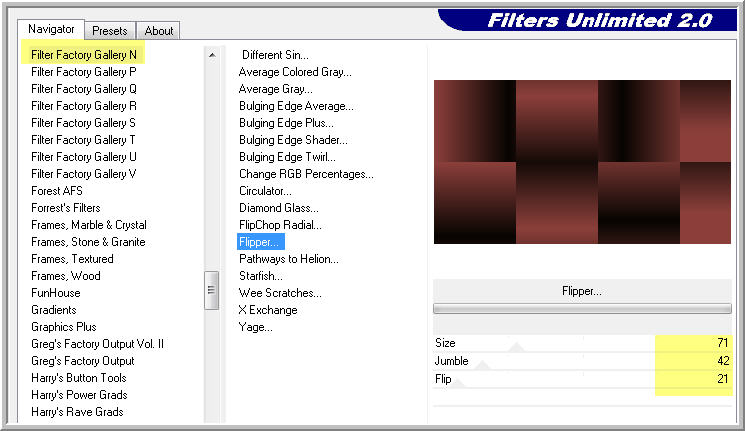Viewport: 745px width, 431px height.
Task: Select Frames, Marble & Crystal category
Action: [x=89, y=225]
